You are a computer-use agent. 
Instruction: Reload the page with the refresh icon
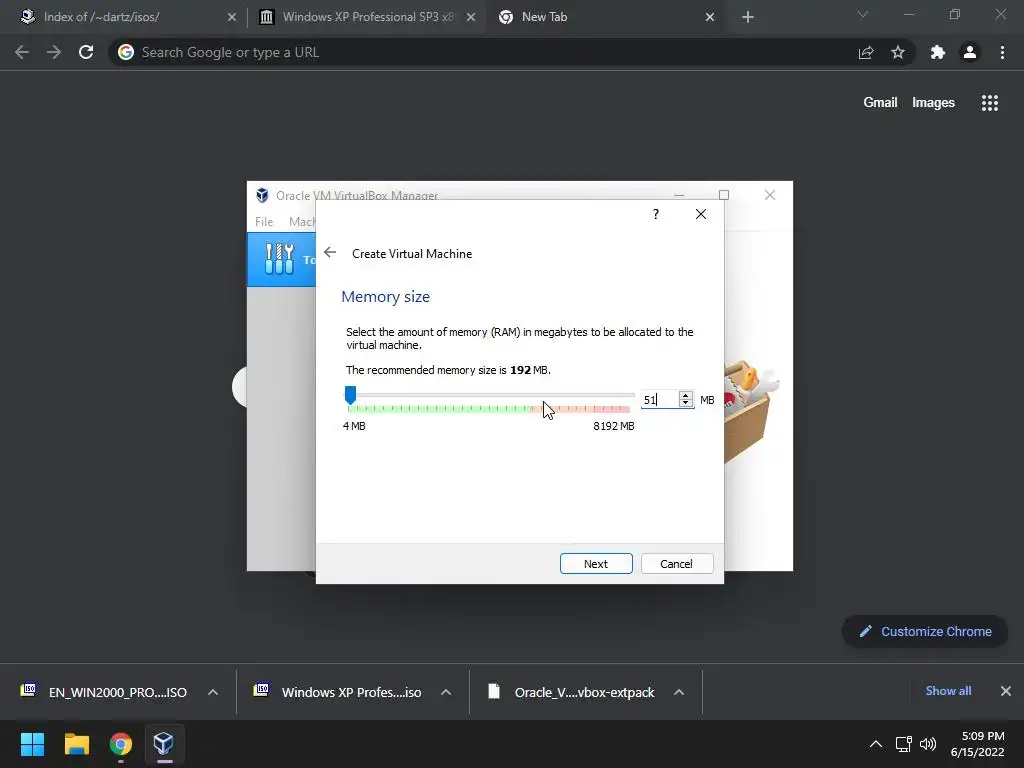(86, 52)
